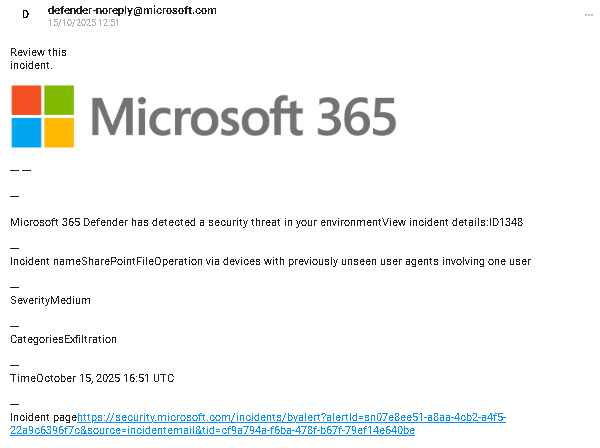Click the Incident name SharePointFileOperation line
Viewport: 600px width, 448px height.
pos(270,261)
